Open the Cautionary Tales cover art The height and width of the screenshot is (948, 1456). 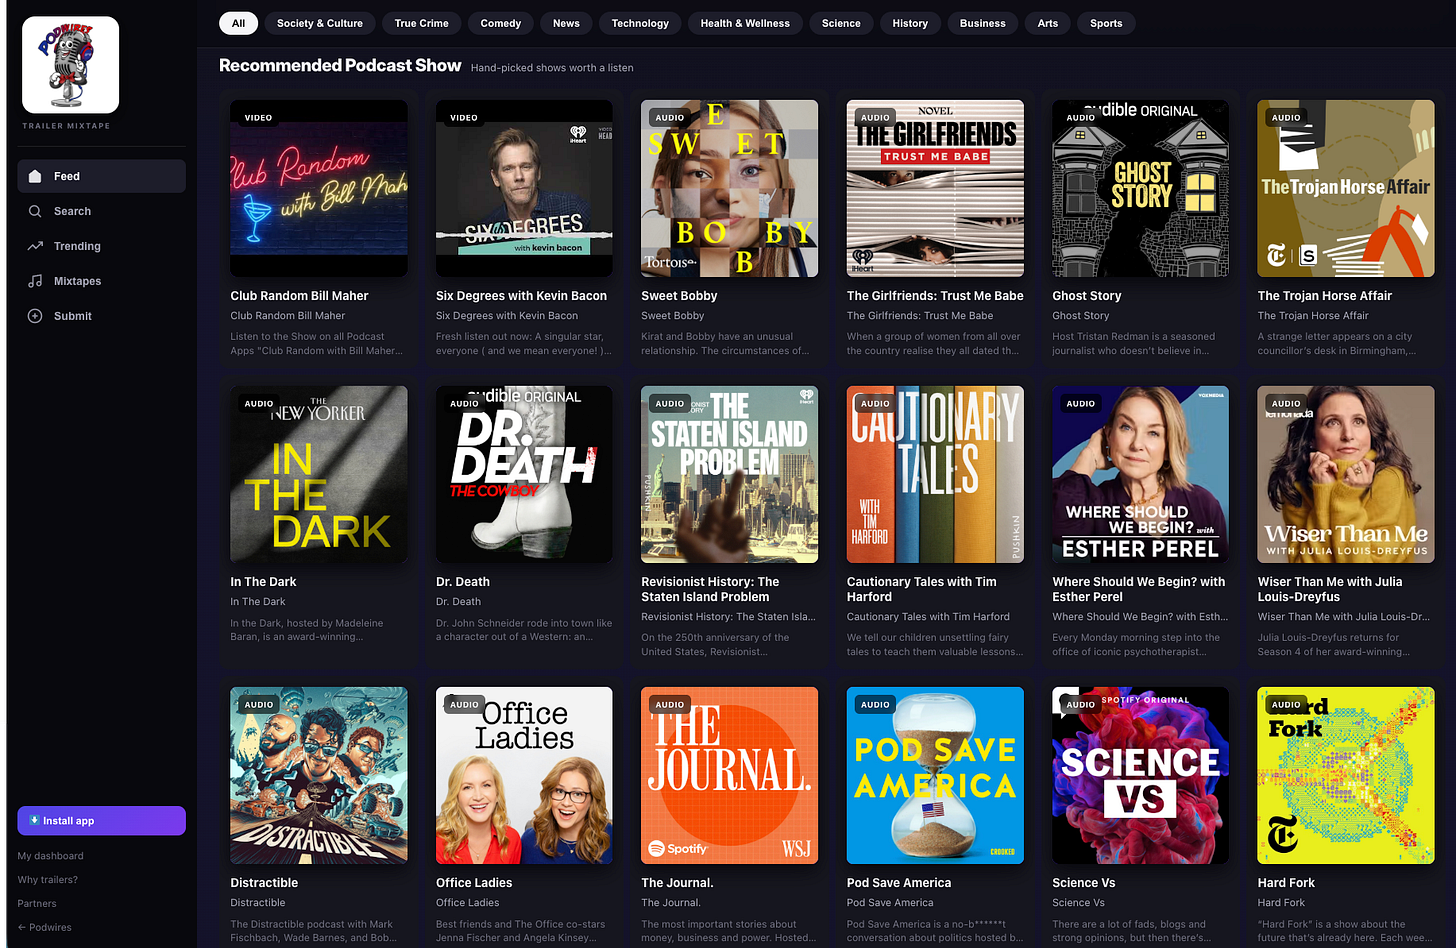click(x=935, y=474)
